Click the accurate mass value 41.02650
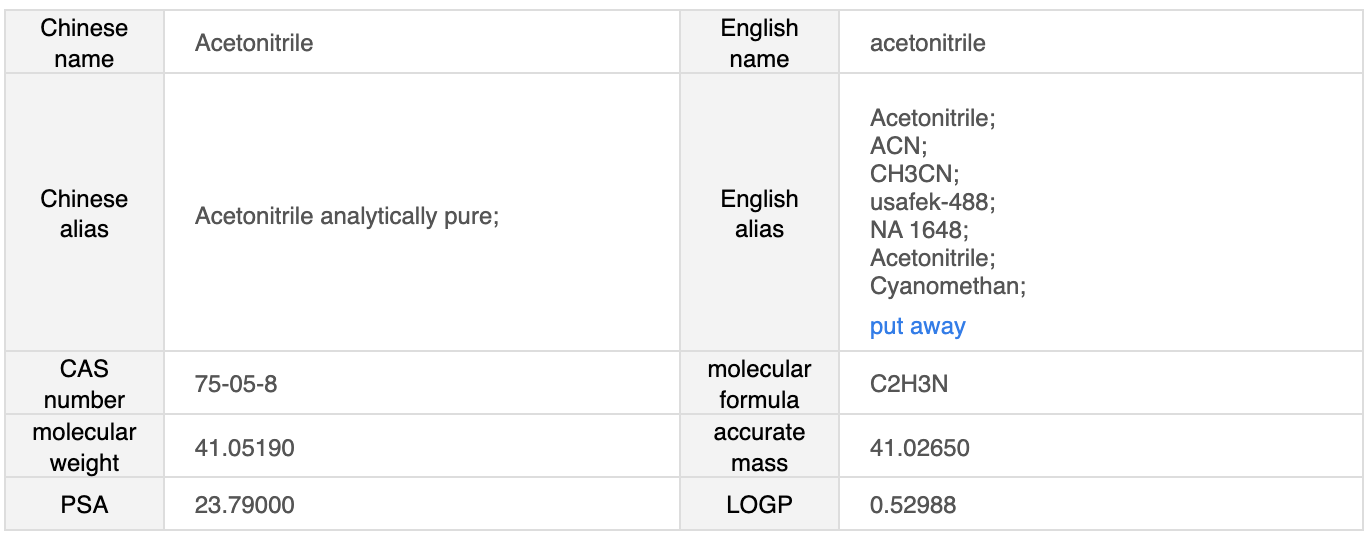The width and height of the screenshot is (1370, 540). click(920, 448)
